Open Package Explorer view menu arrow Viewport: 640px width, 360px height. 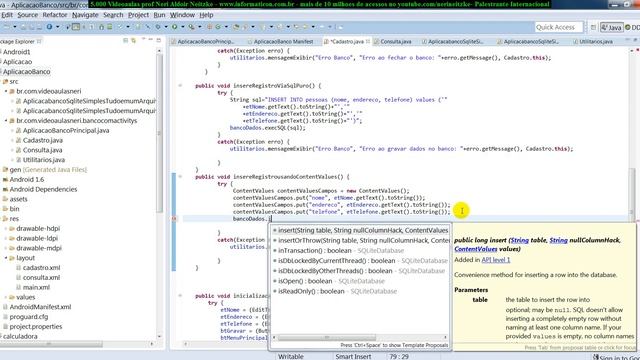pos(143,40)
